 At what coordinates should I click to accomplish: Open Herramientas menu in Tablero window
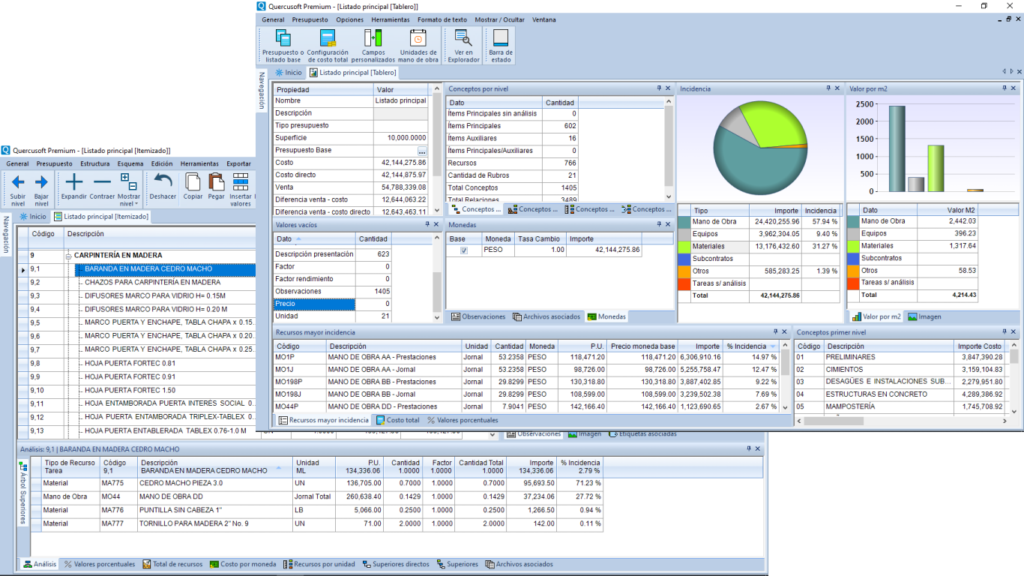390,20
